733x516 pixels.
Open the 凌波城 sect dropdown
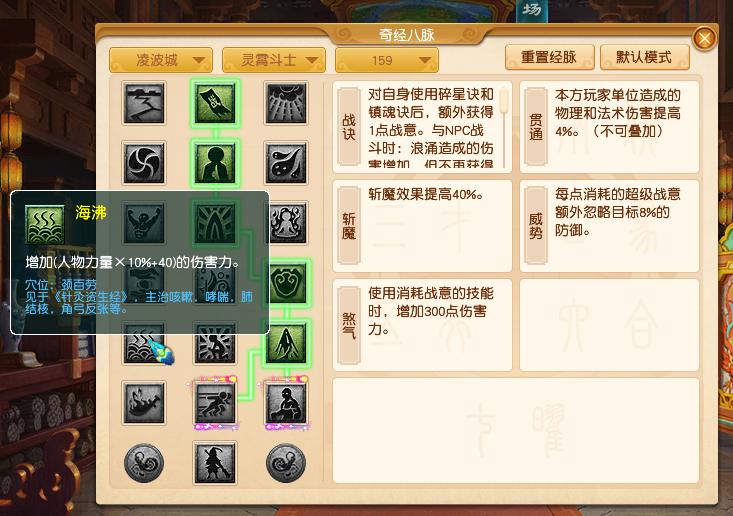click(160, 60)
